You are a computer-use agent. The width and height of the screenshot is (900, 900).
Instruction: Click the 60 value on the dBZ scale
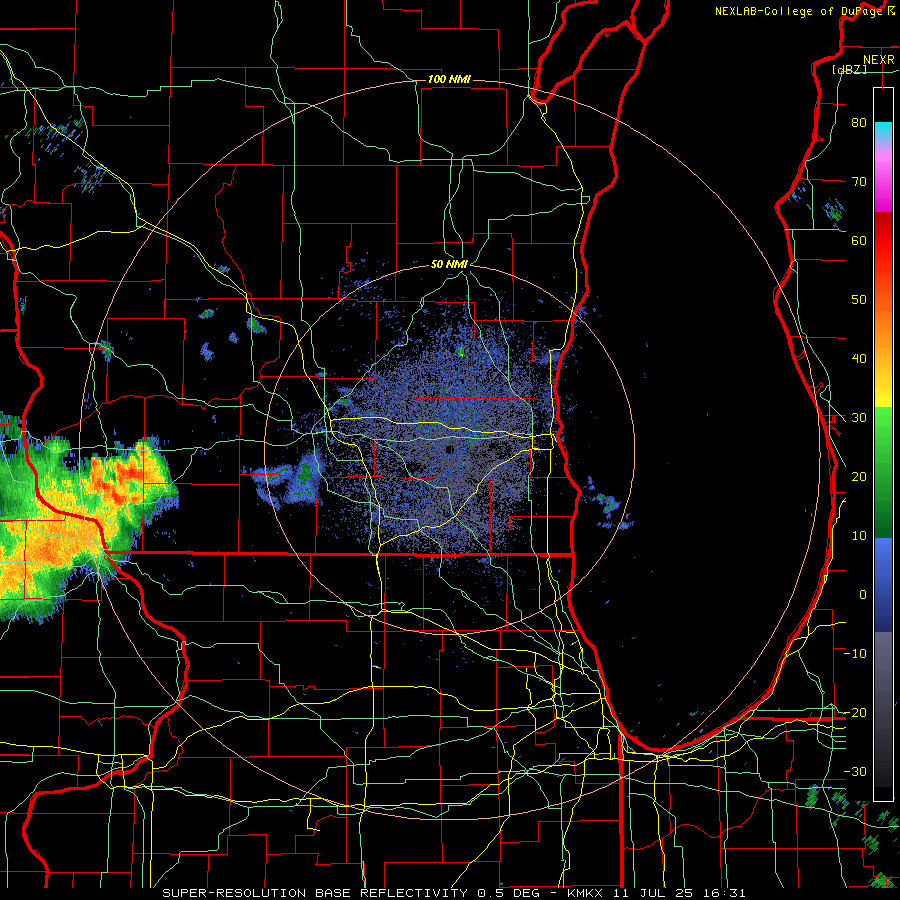click(859, 240)
